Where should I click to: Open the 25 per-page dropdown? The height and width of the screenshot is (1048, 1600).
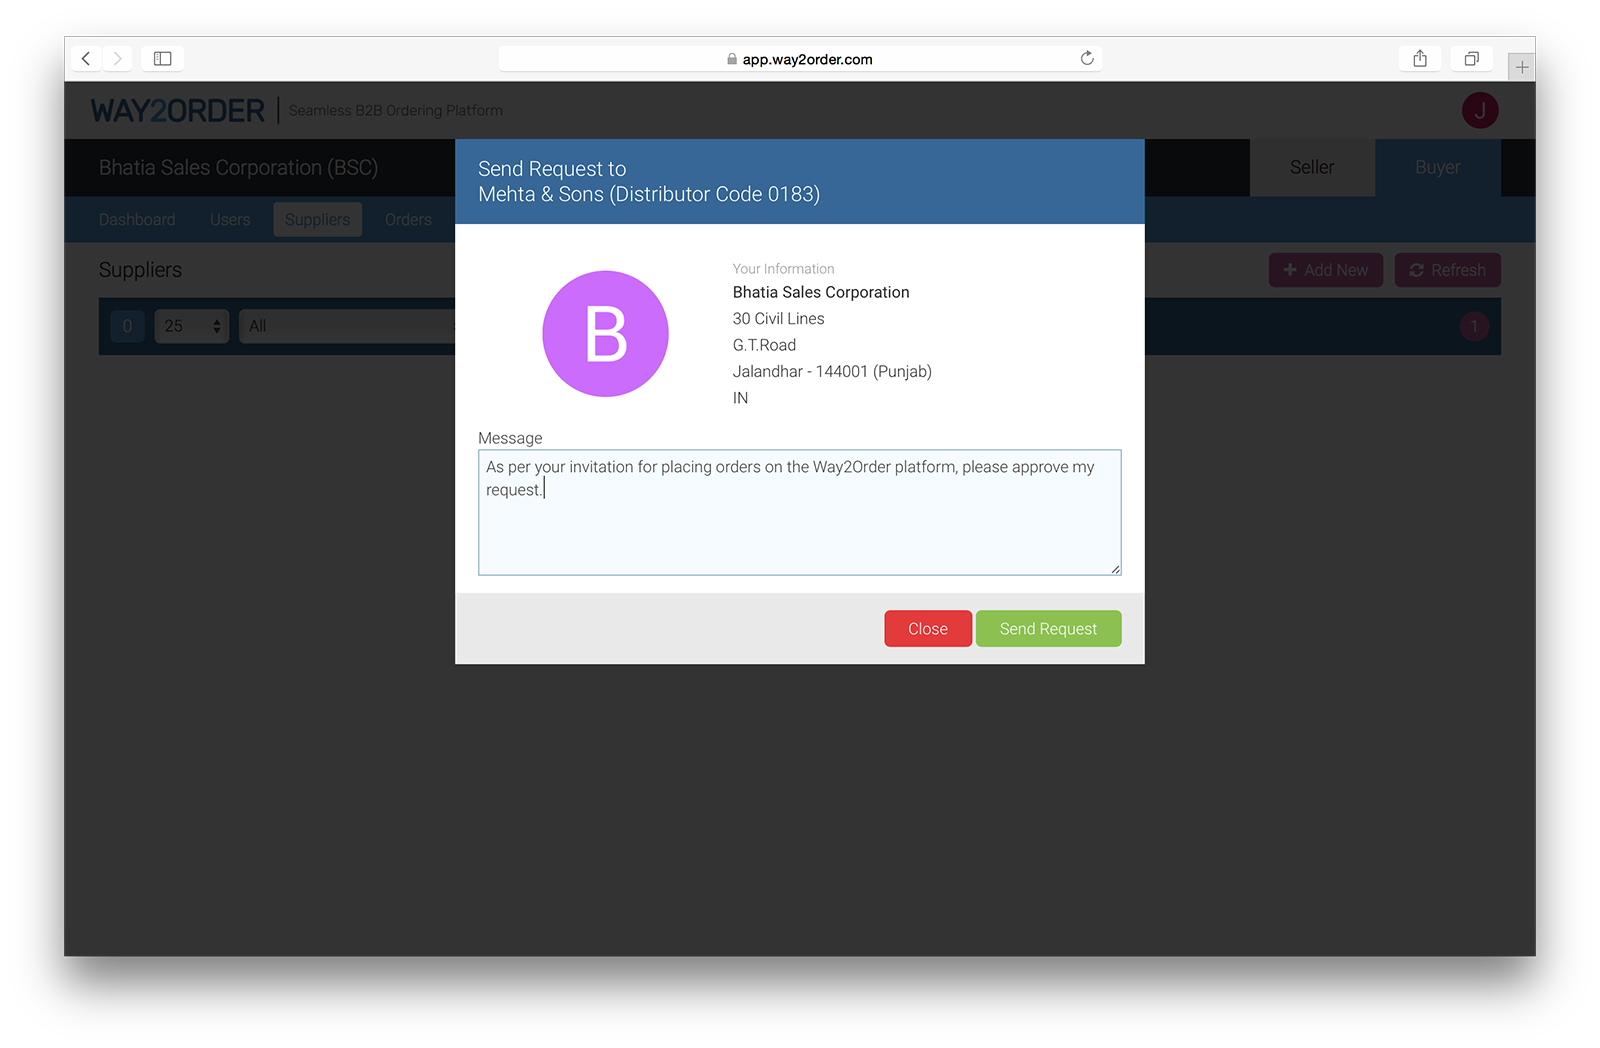pos(192,326)
